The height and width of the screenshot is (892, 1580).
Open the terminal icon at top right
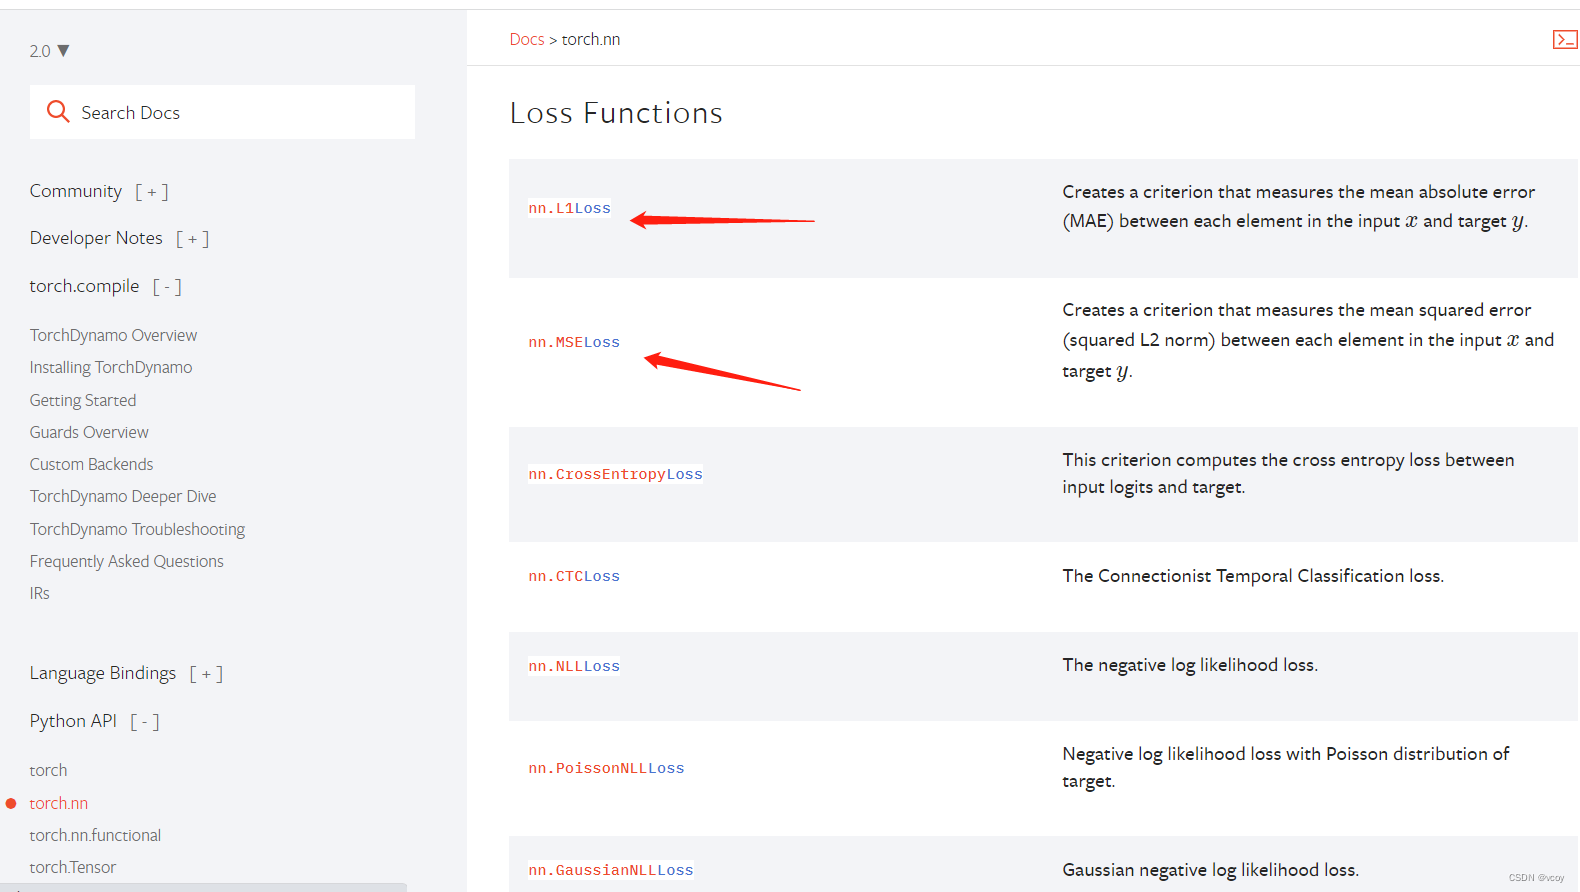pyautogui.click(x=1565, y=39)
